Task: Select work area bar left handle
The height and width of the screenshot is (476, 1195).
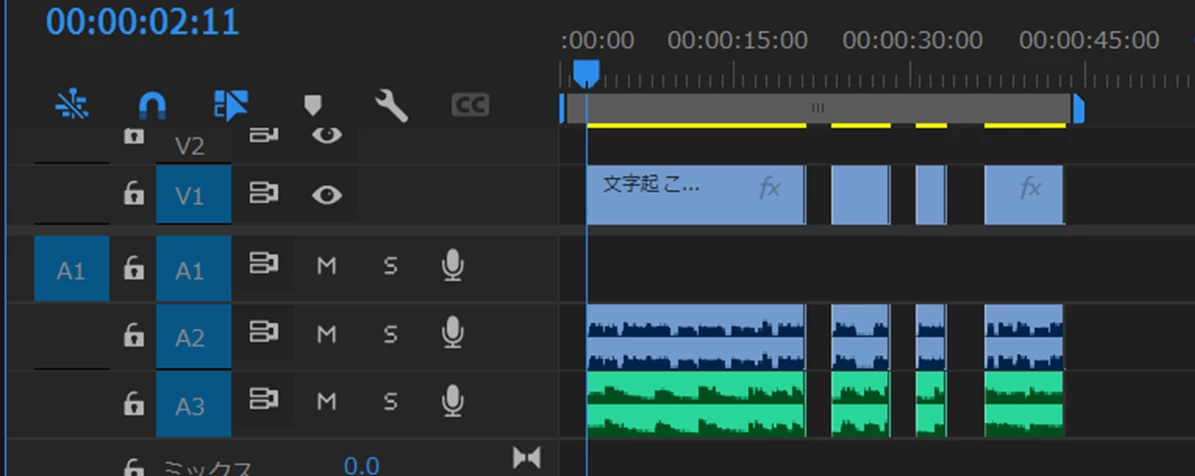Action: 562,108
